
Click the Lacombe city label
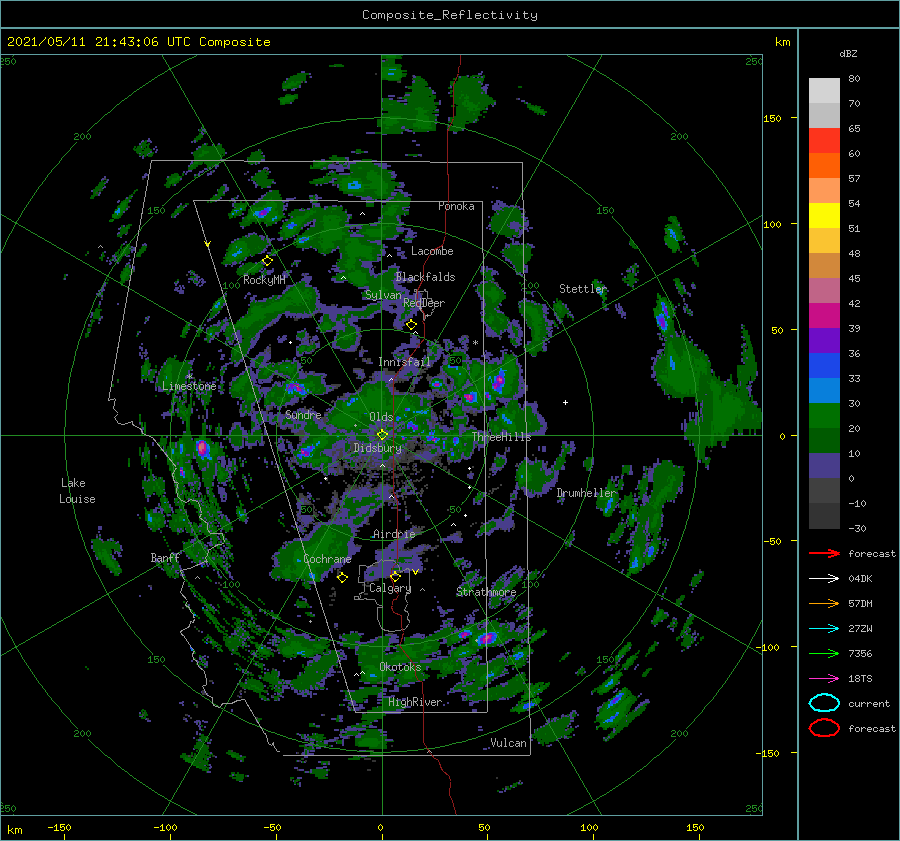click(432, 251)
